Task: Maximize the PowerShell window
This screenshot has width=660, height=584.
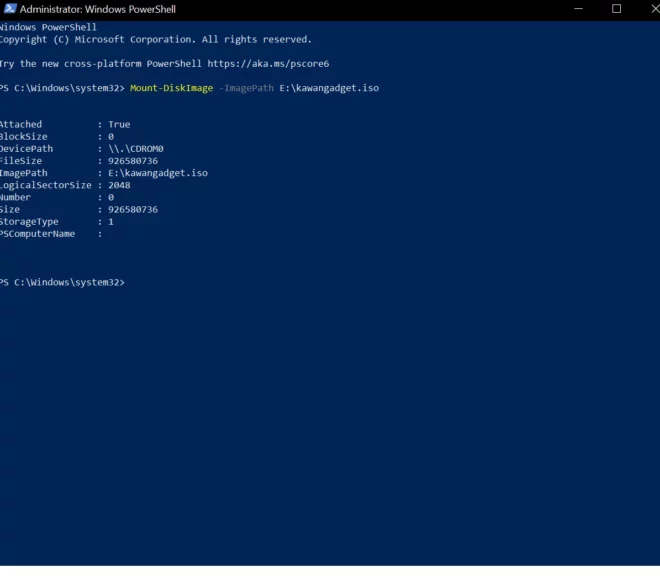Action: pos(616,9)
